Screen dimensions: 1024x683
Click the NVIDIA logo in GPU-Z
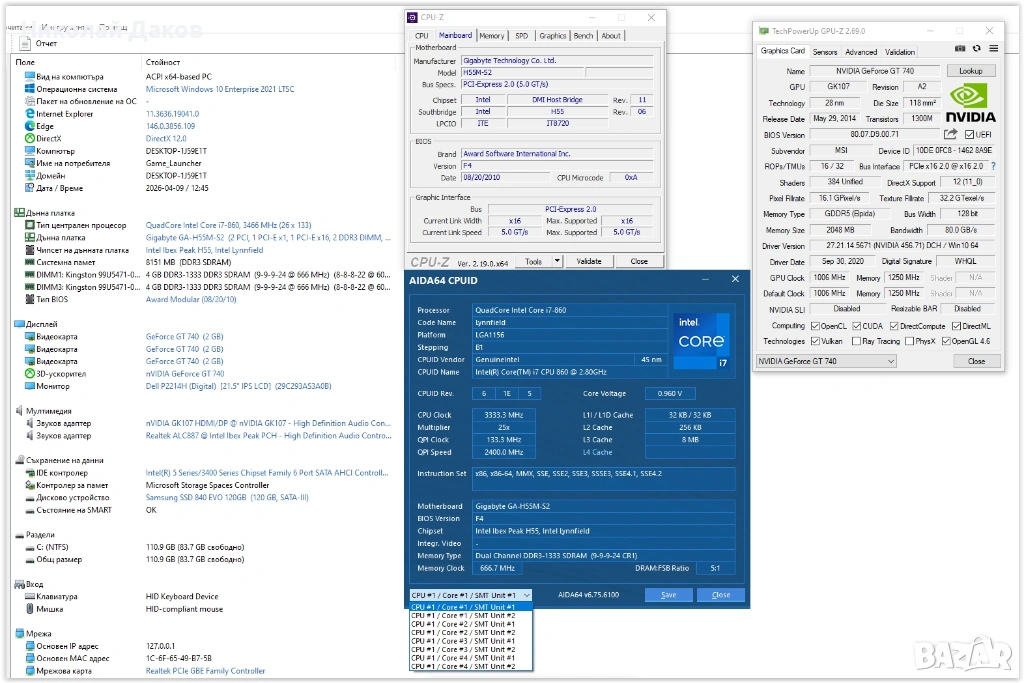(969, 103)
